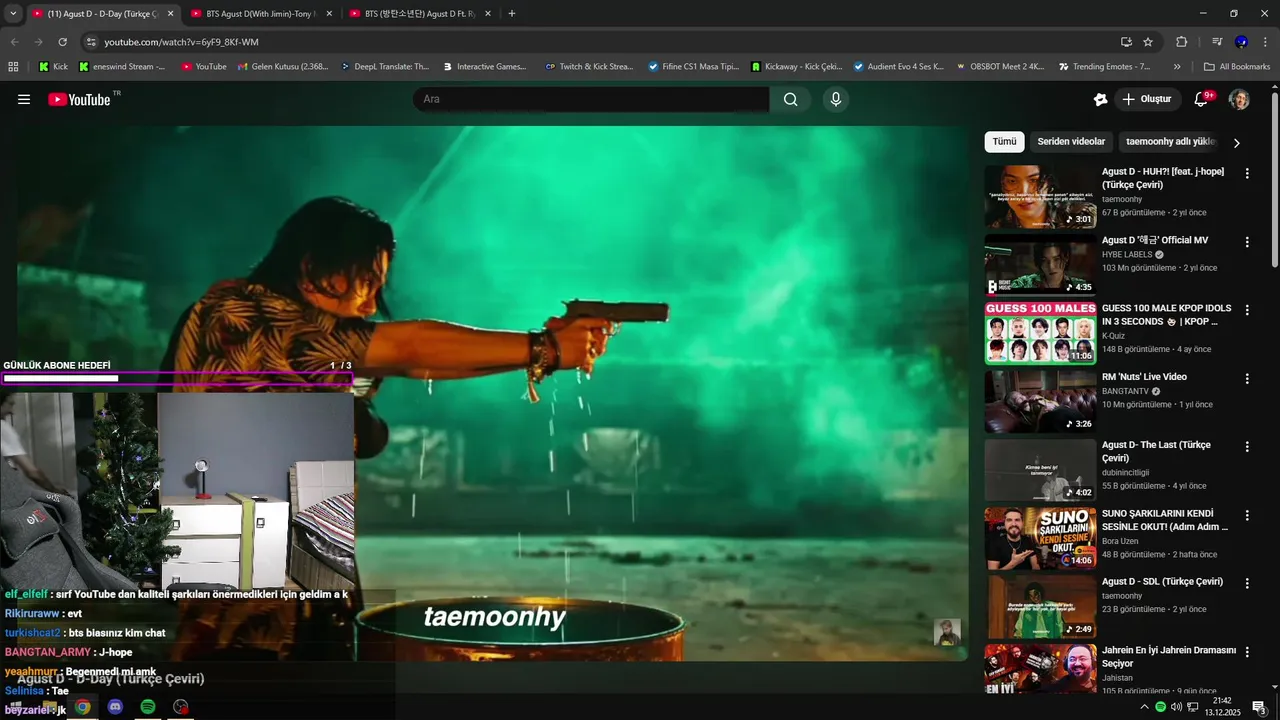Viewport: 1280px width, 720px height.
Task: Open Discord from the taskbar
Action: tap(115, 707)
